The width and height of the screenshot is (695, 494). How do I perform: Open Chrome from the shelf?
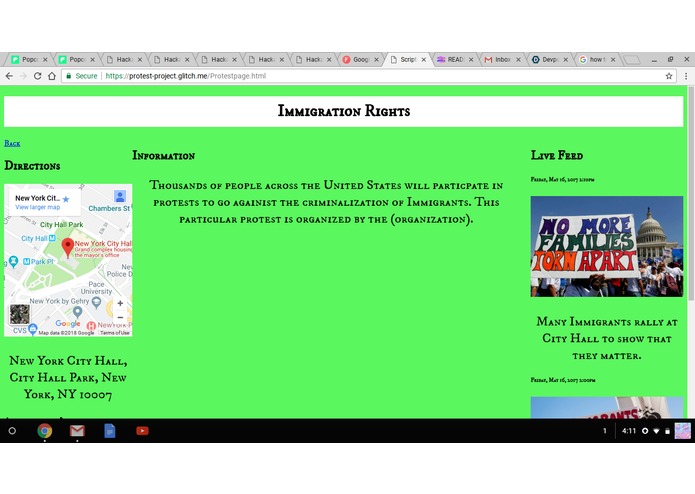[x=44, y=431]
